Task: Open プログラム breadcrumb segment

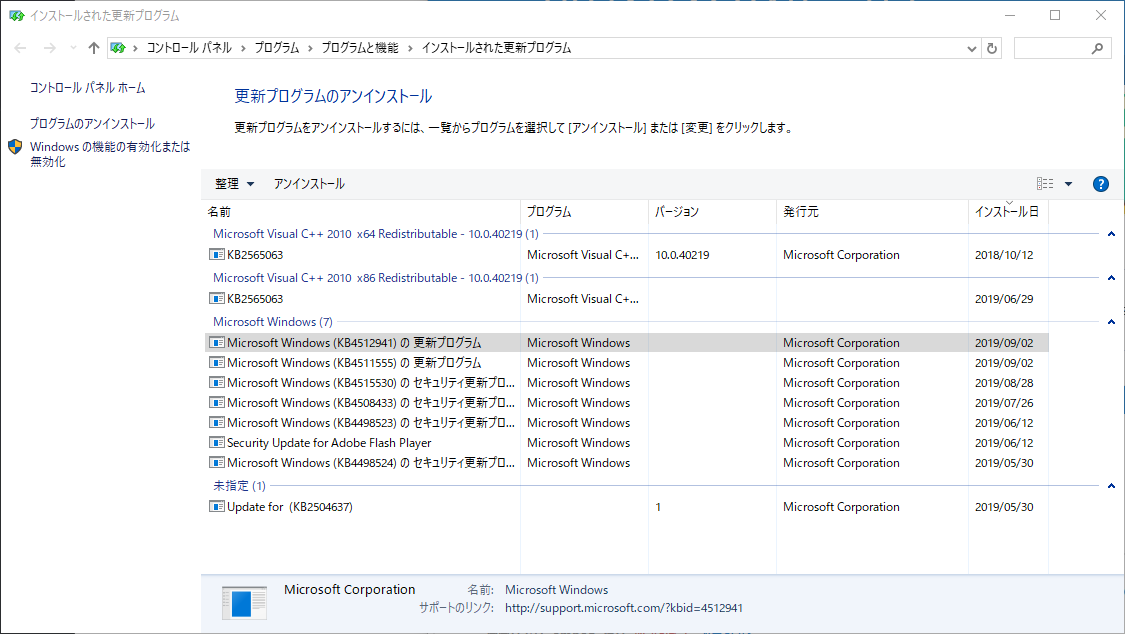Action: pyautogui.click(x=277, y=48)
